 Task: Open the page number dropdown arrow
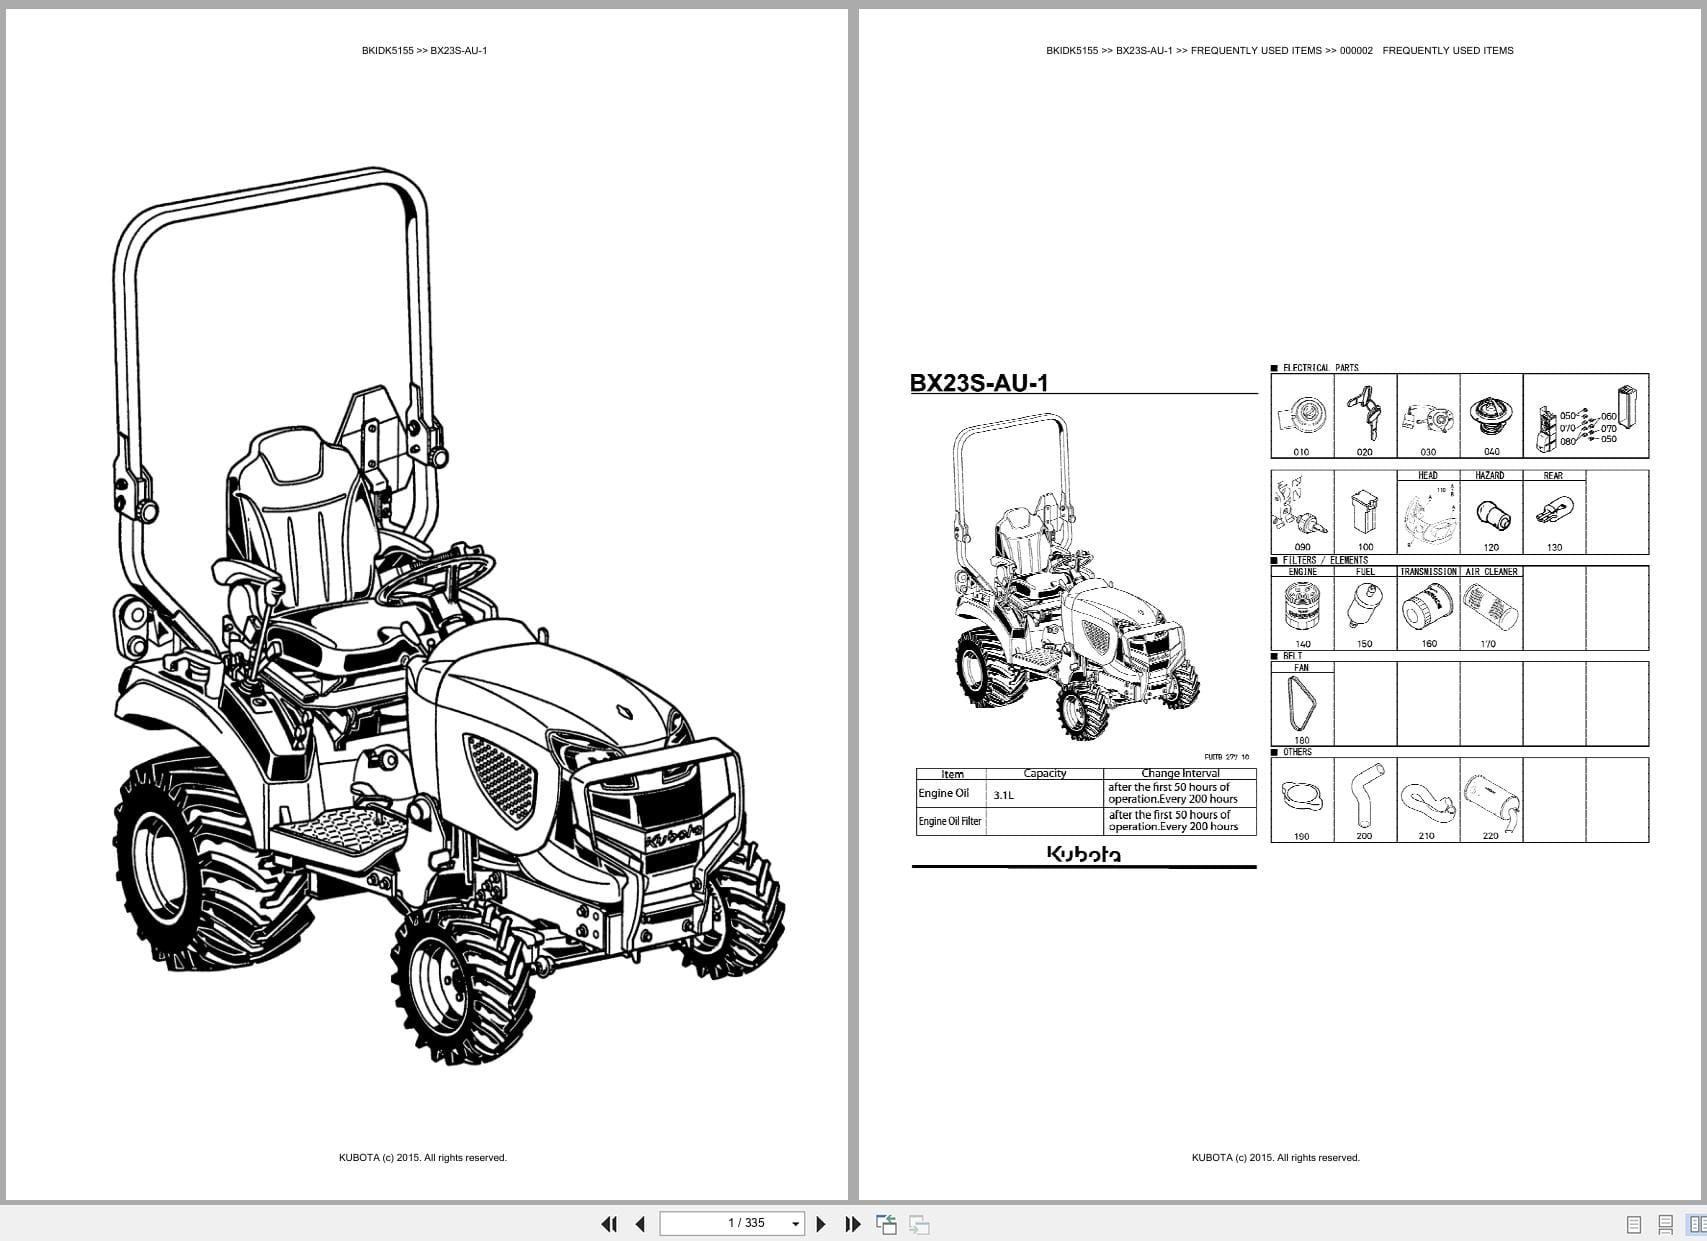click(796, 1224)
